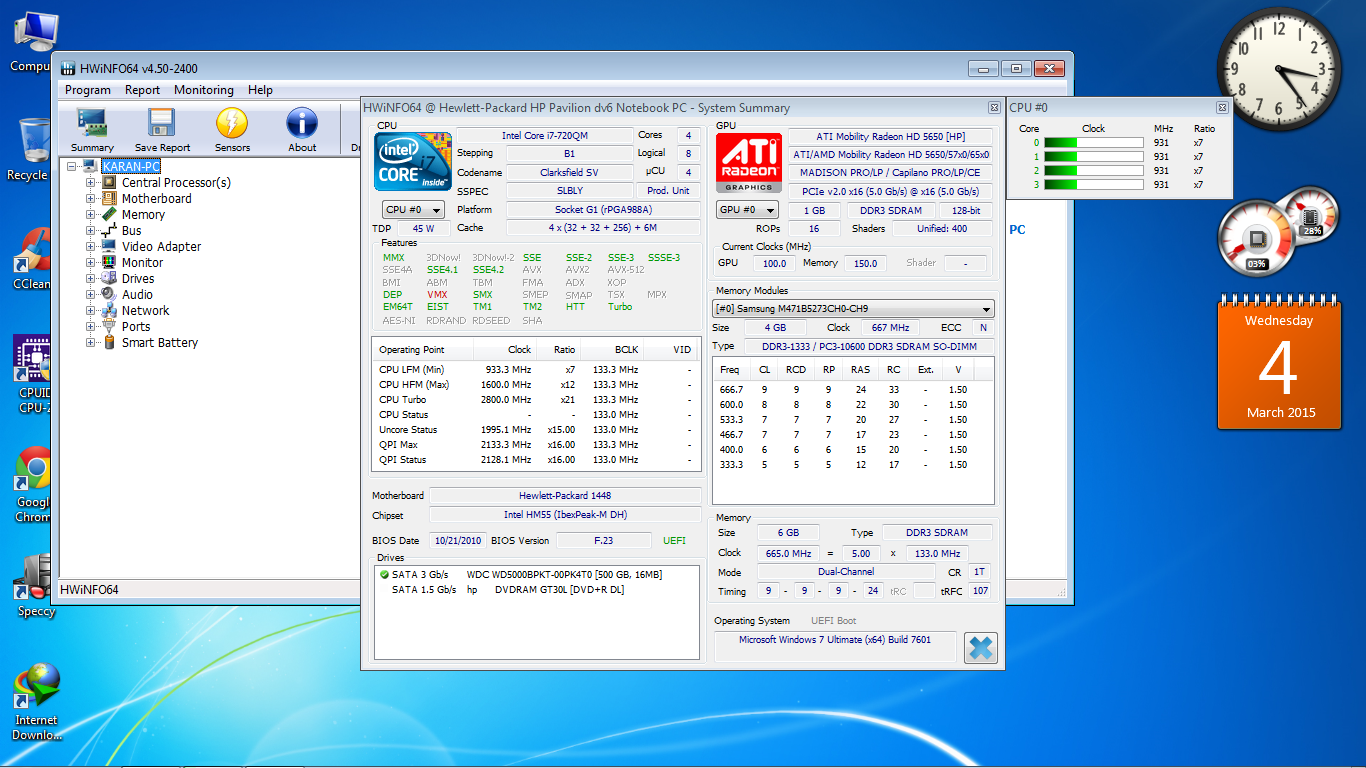Expand the Network tree node
The height and width of the screenshot is (768, 1366).
click(91, 311)
